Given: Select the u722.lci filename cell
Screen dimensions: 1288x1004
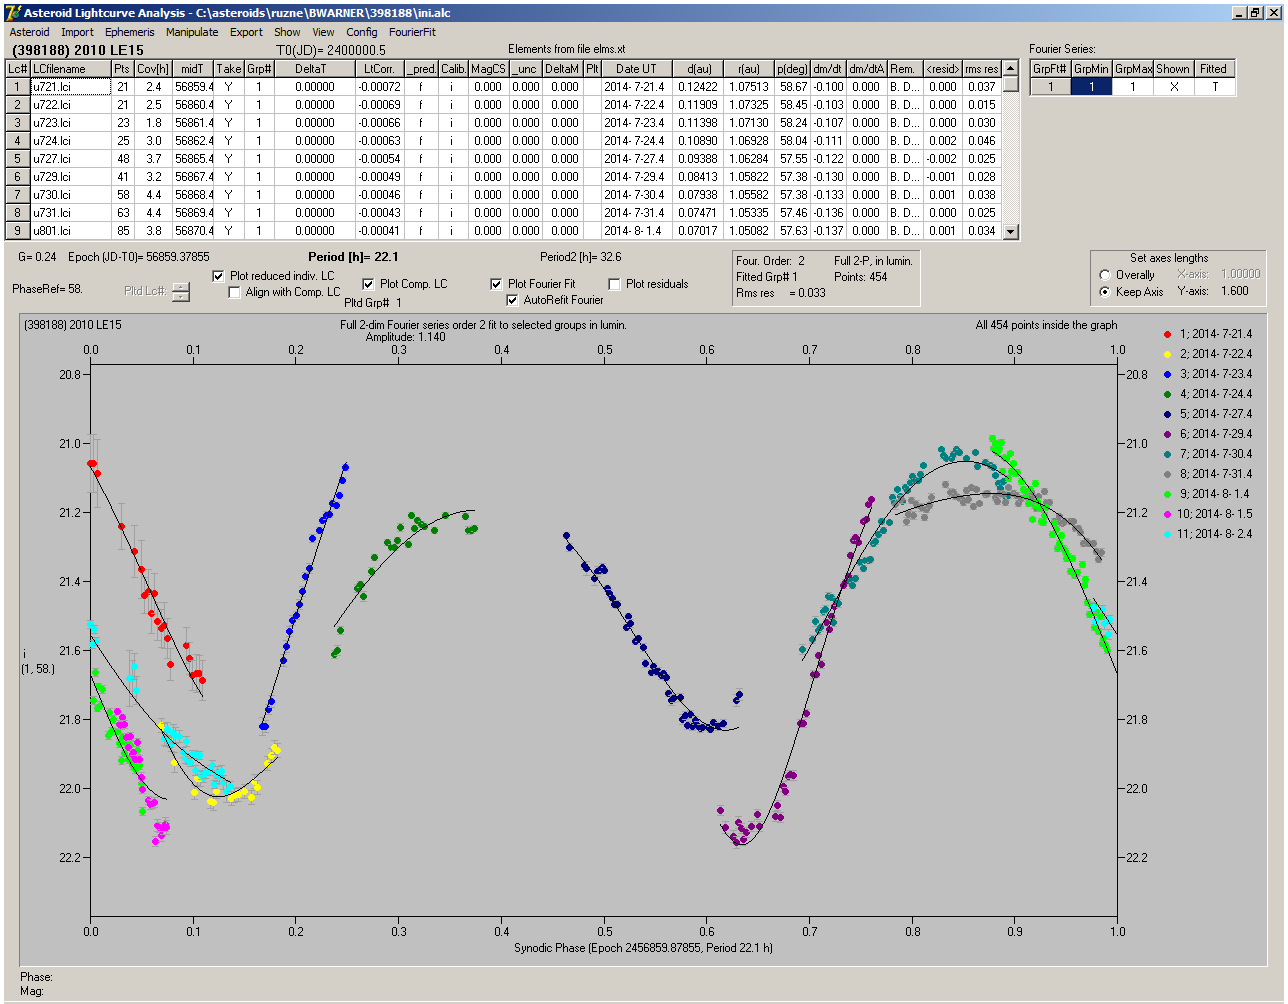Looking at the screenshot, I should [70, 105].
